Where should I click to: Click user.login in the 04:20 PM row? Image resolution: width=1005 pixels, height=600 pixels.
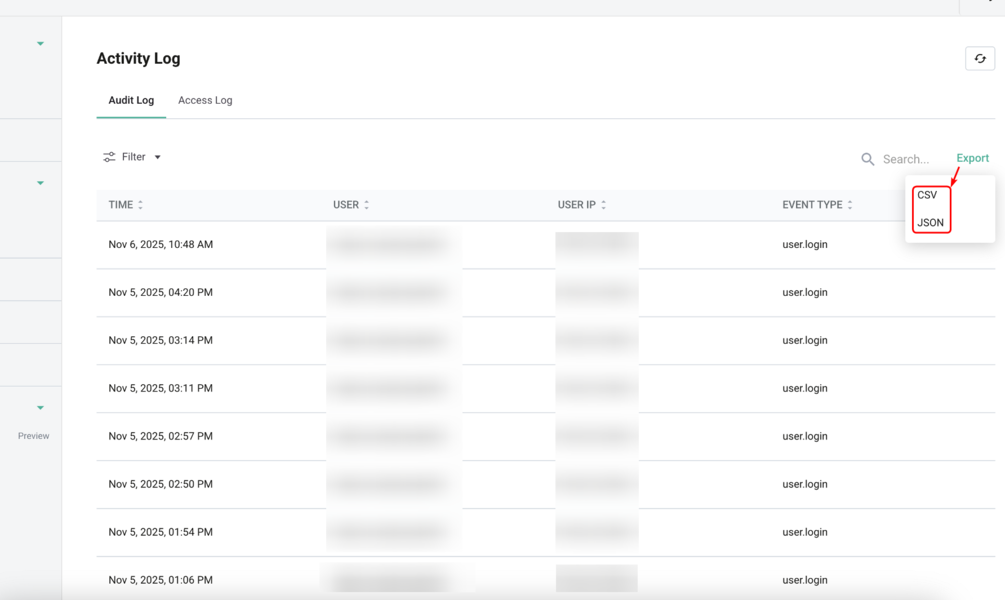click(x=804, y=292)
